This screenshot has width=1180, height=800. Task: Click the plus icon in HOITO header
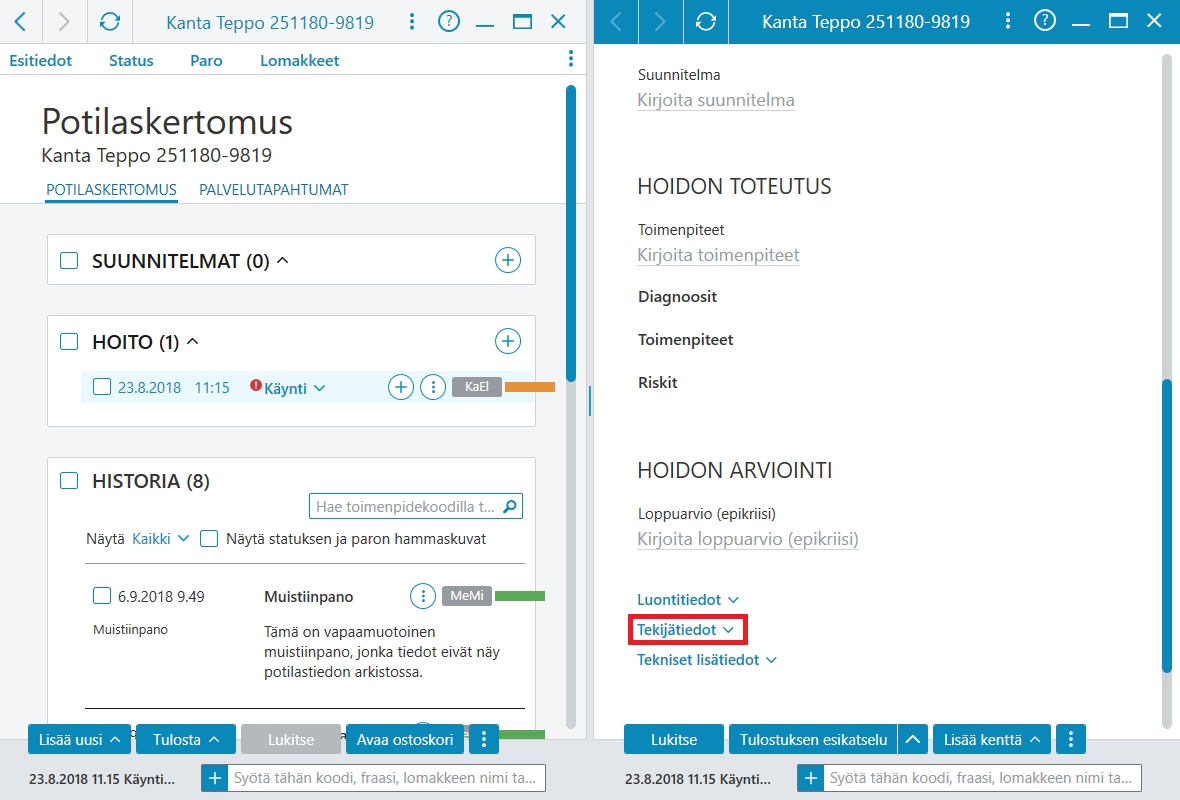(x=508, y=342)
